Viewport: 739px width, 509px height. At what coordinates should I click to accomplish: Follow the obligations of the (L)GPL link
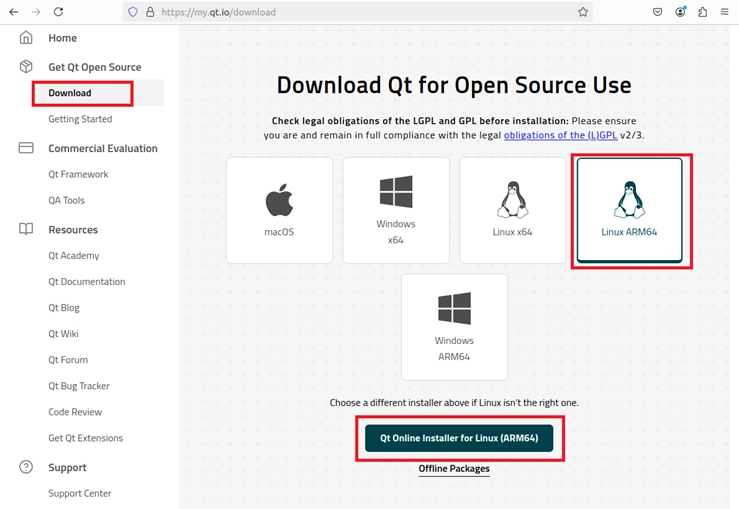click(x=560, y=135)
